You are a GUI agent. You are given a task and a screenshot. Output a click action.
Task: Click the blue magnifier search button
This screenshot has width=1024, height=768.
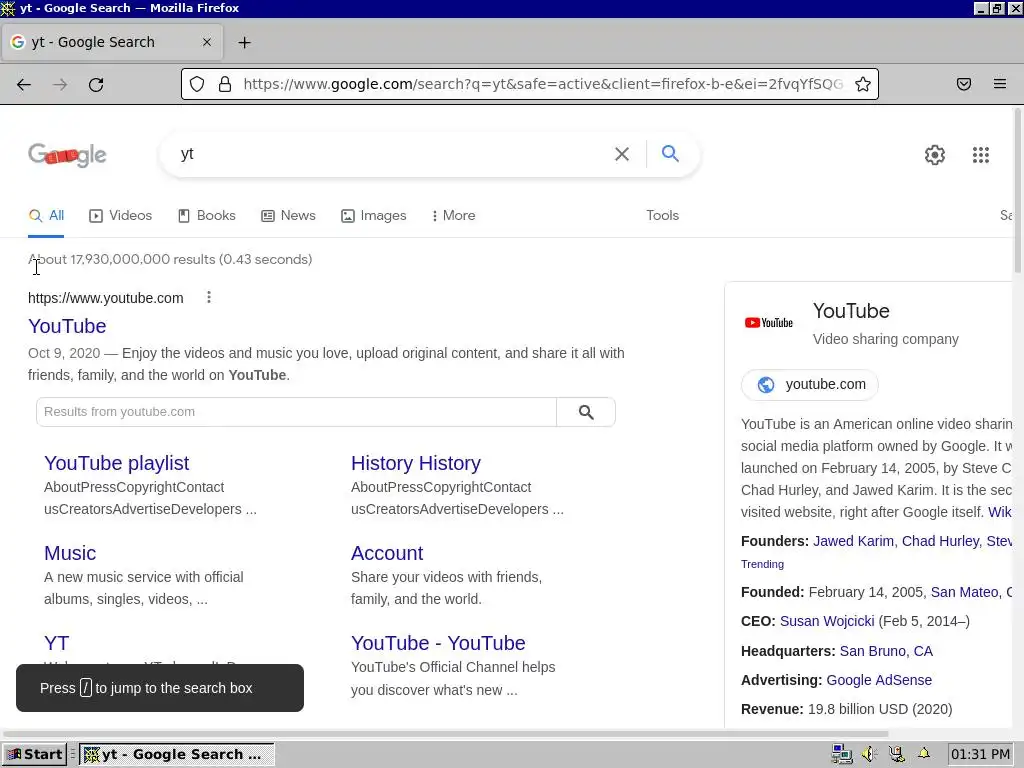pyautogui.click(x=670, y=153)
